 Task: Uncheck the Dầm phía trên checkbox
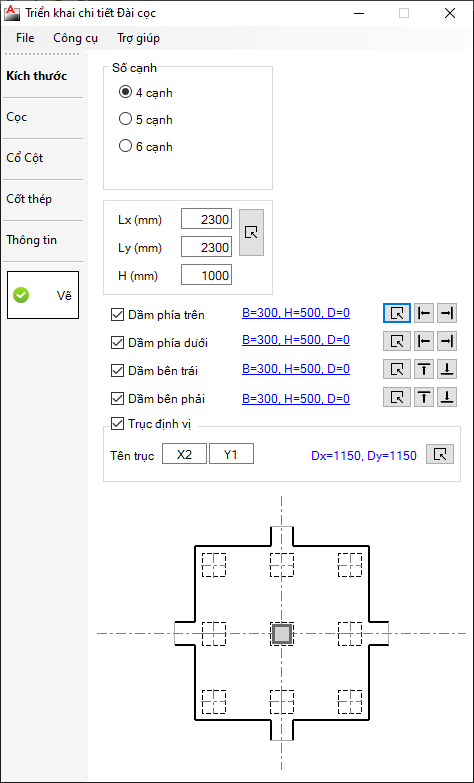(117, 315)
